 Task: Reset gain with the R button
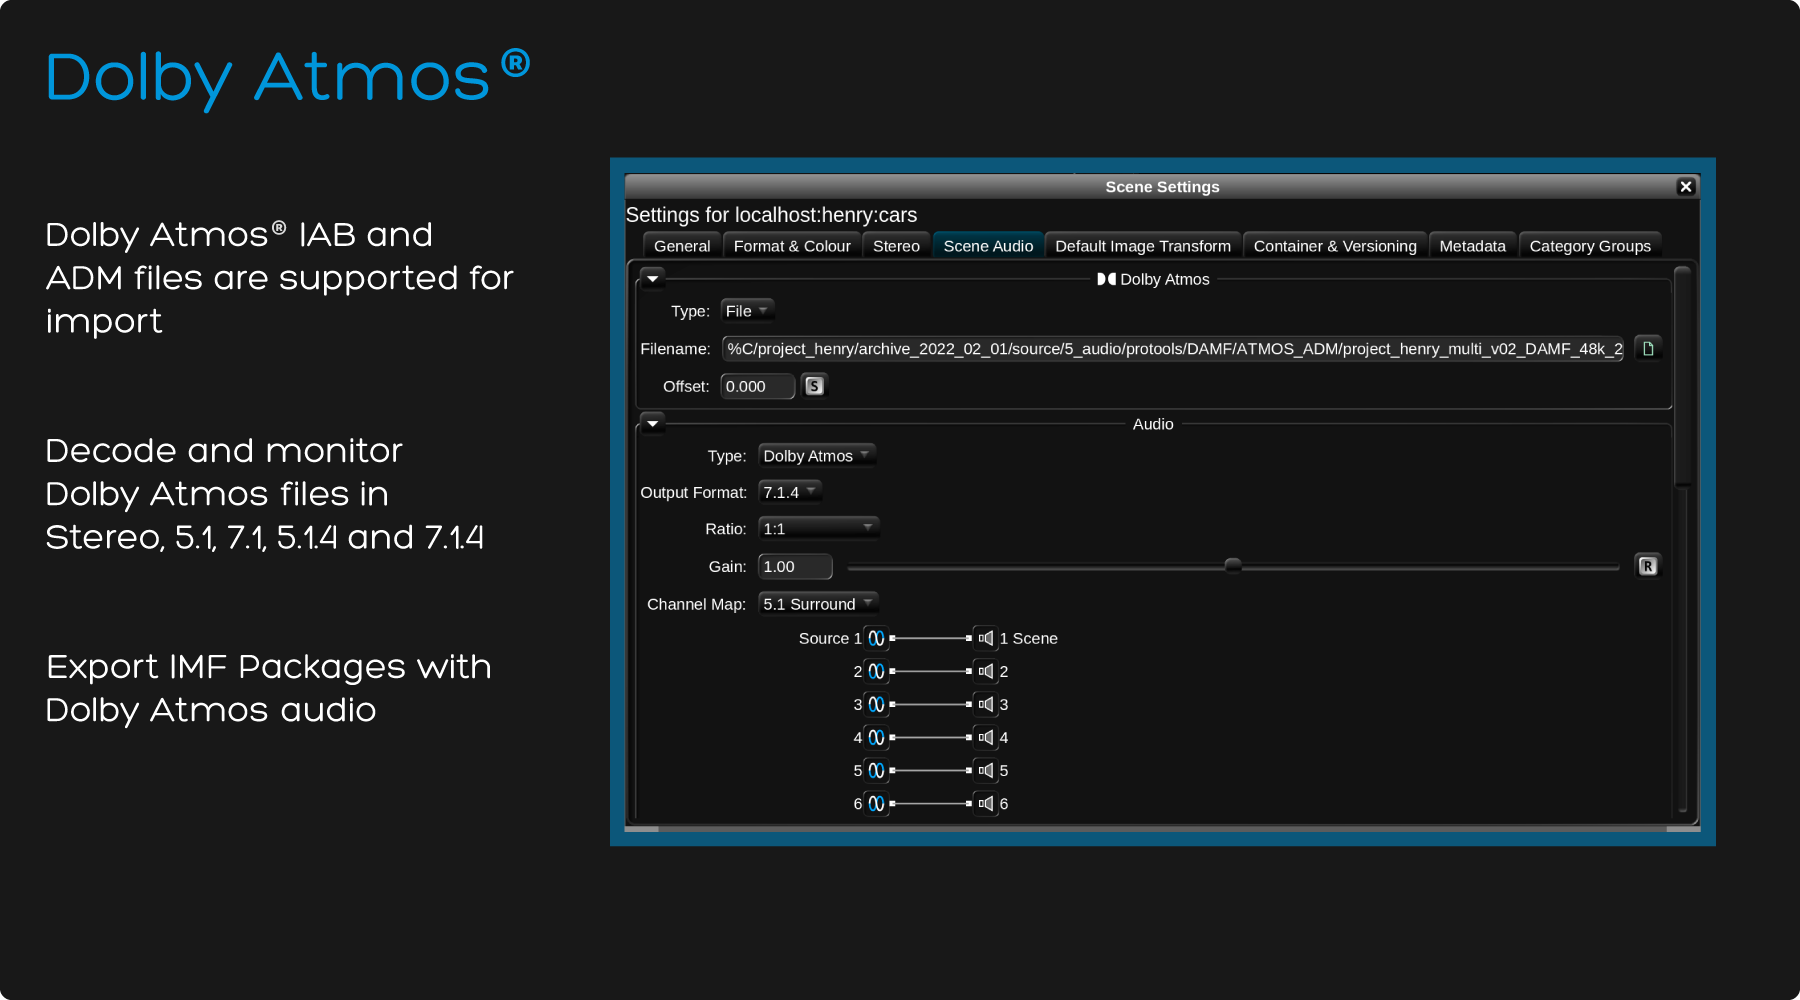click(1648, 566)
